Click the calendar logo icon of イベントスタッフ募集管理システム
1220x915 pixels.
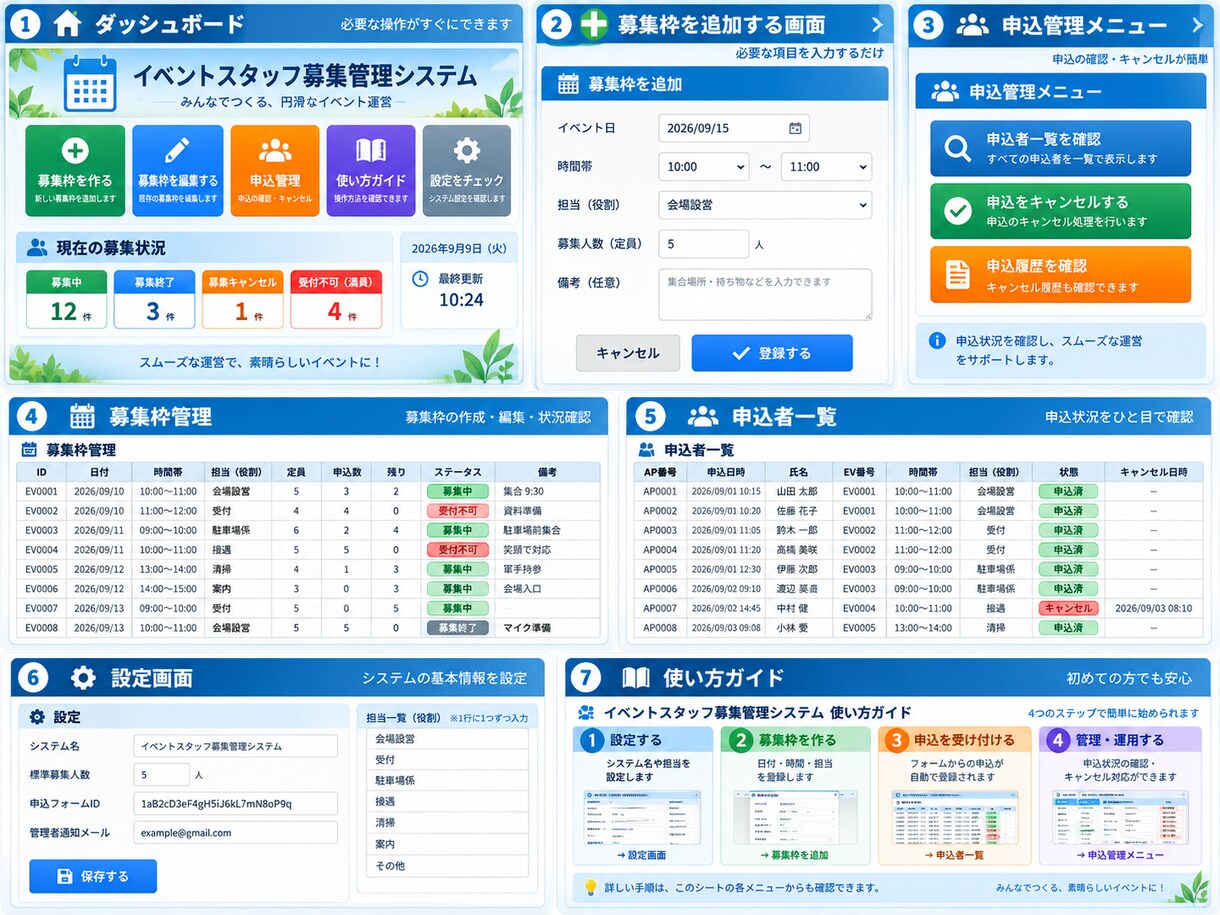tap(90, 83)
